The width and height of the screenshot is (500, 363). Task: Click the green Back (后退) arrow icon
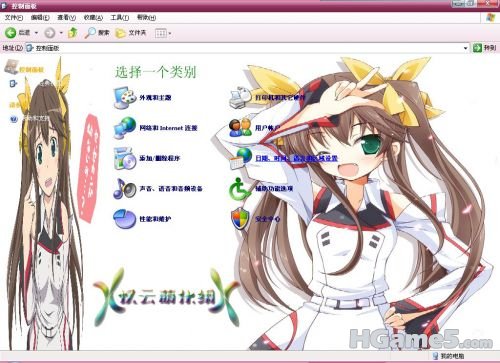click(10, 32)
